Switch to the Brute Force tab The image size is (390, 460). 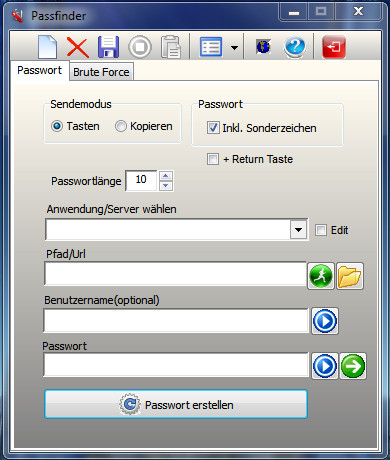[x=101, y=72]
